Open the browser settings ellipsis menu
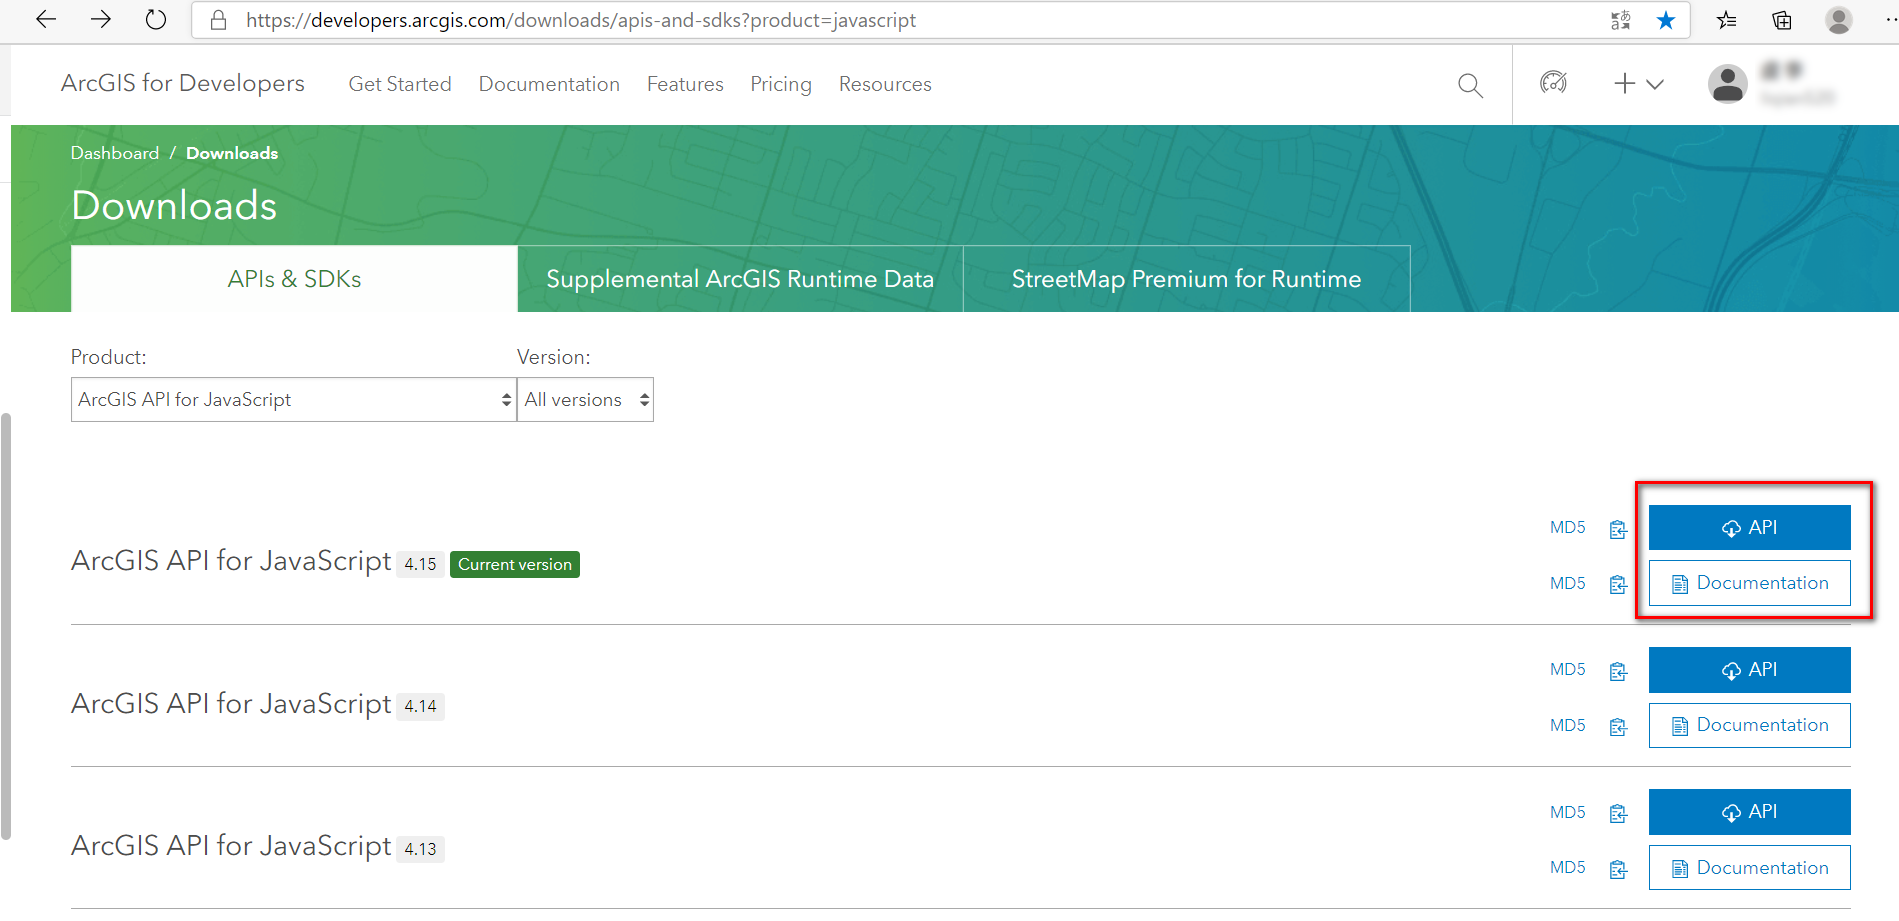Image resolution: width=1899 pixels, height=921 pixels. tap(1890, 20)
